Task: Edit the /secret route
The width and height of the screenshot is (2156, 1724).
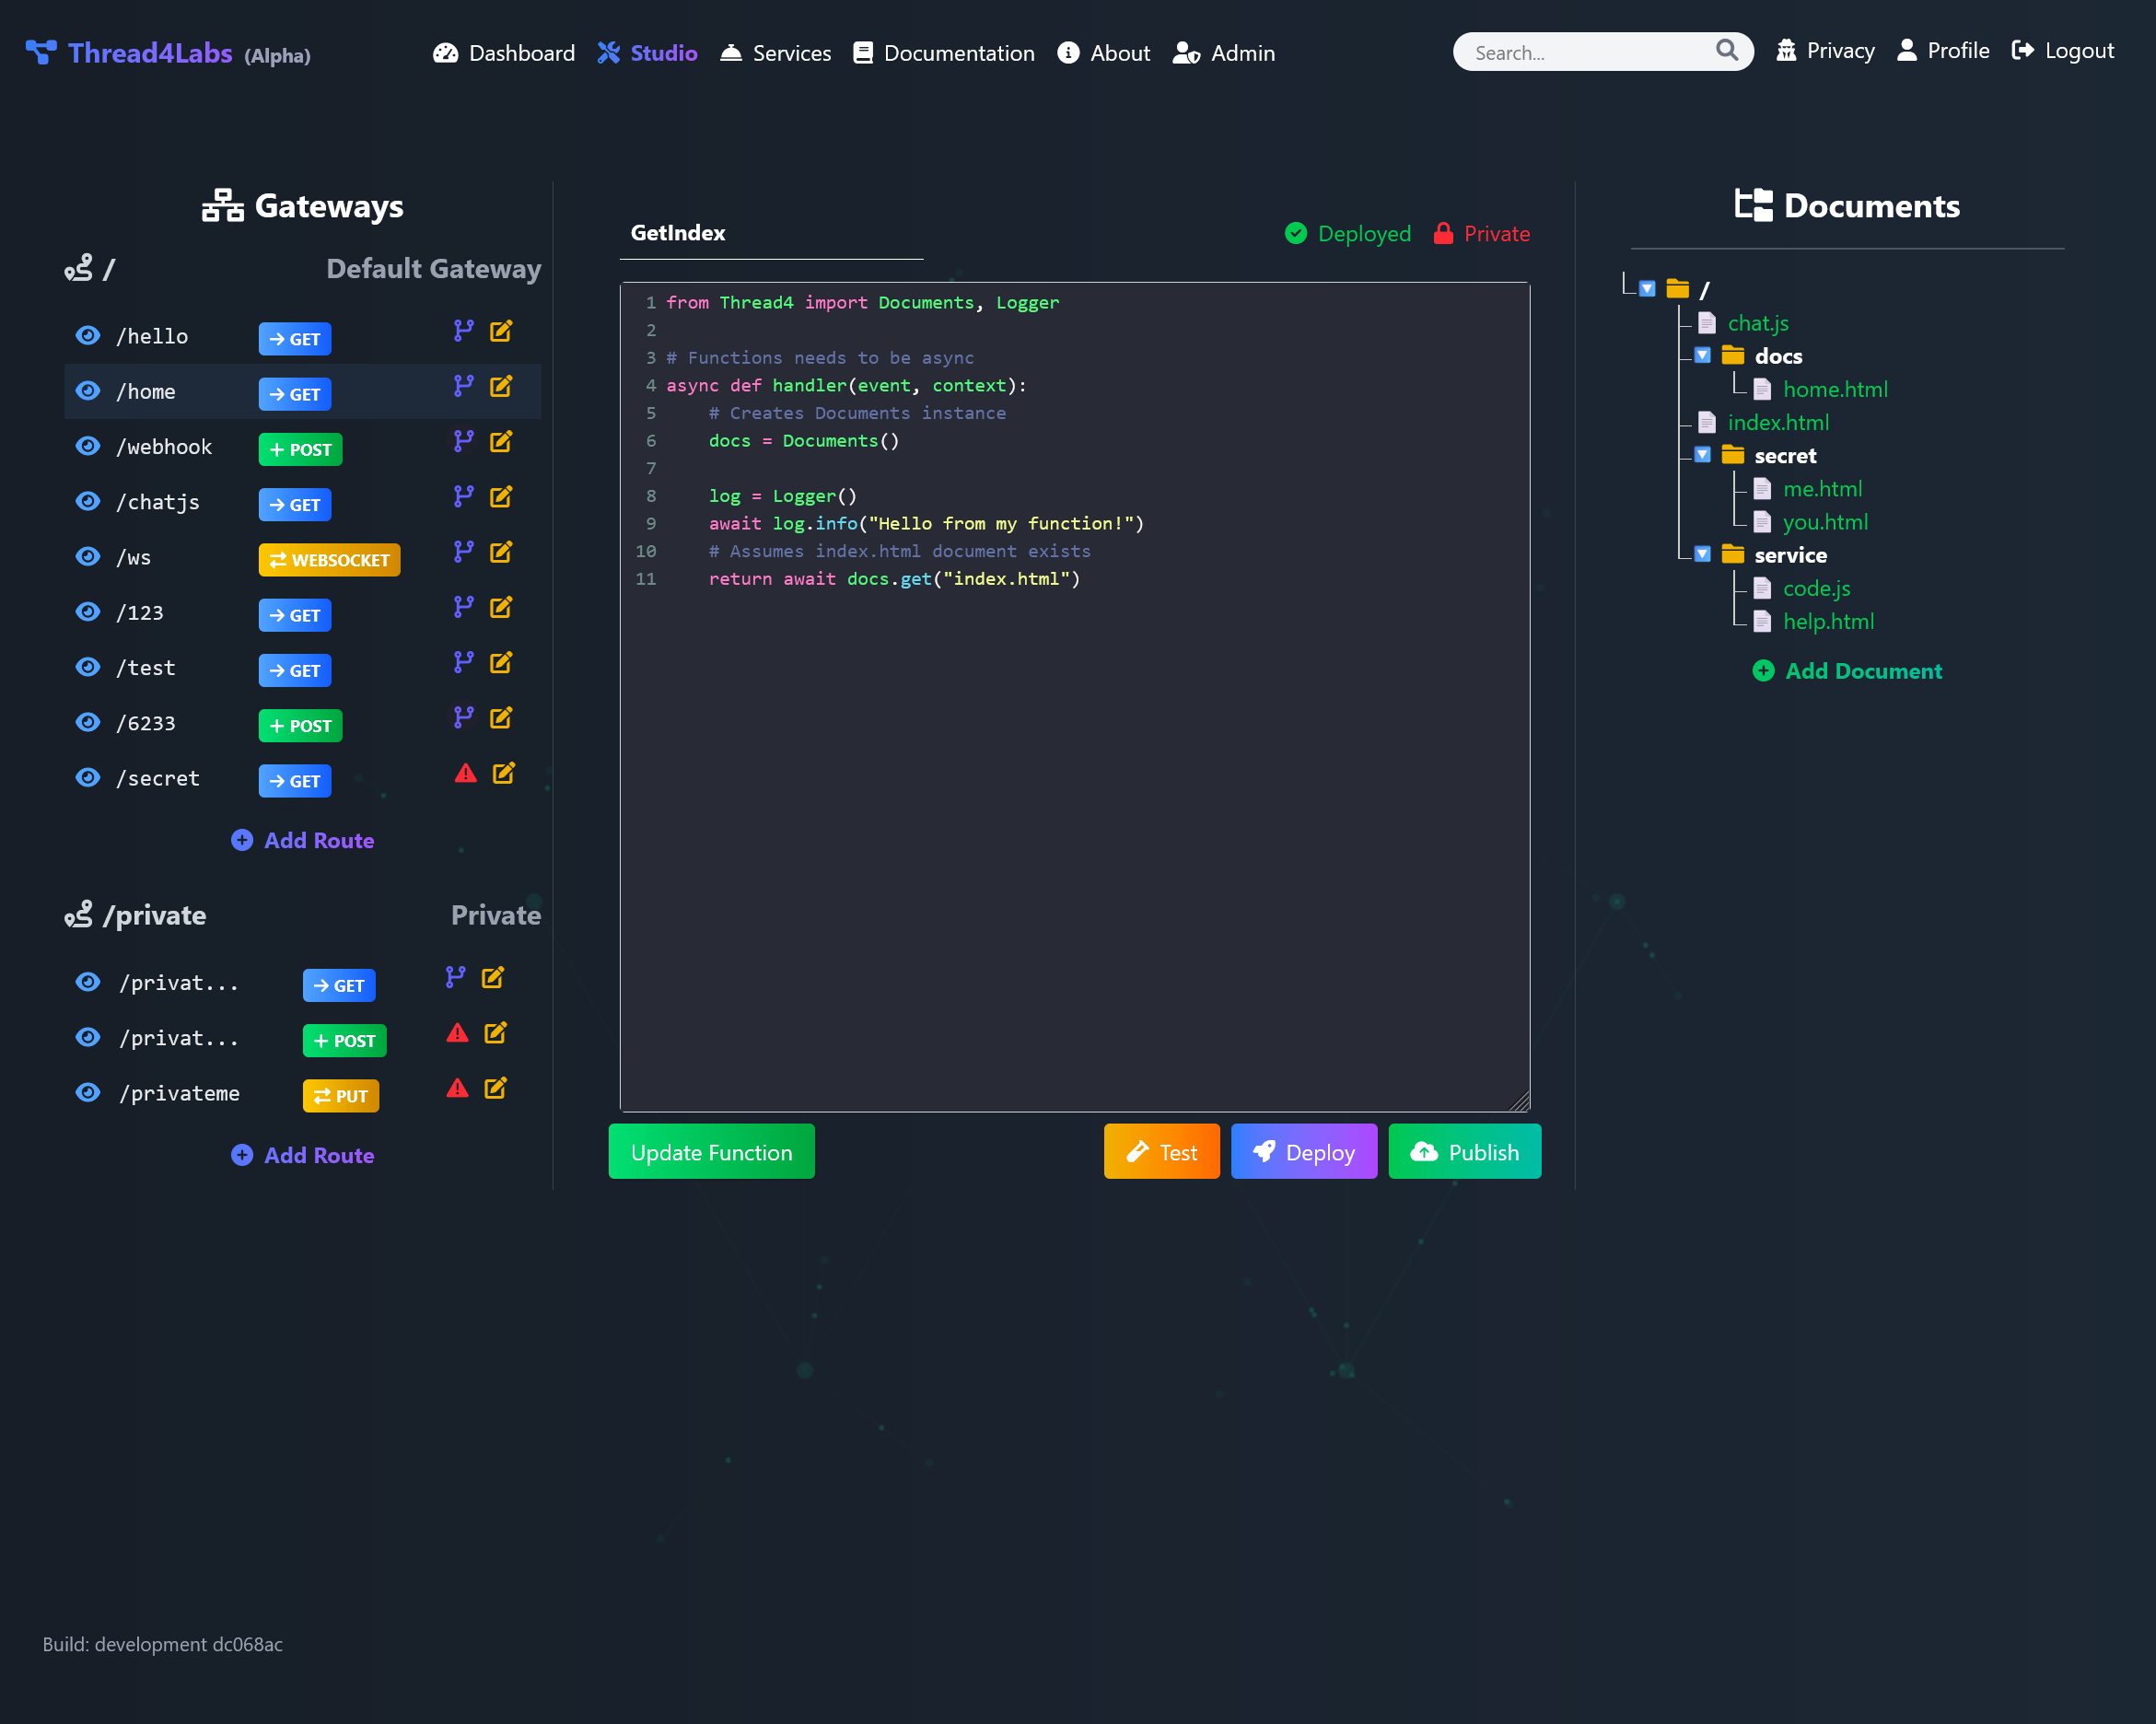Action: click(504, 773)
